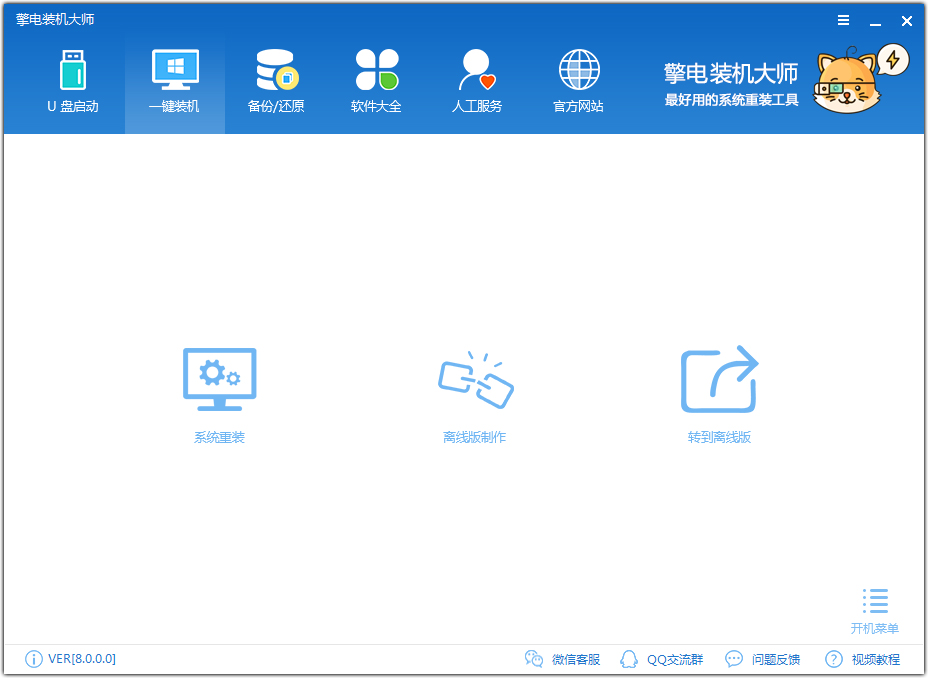
Task: Click the WeChat icon in status bar
Action: [534, 658]
